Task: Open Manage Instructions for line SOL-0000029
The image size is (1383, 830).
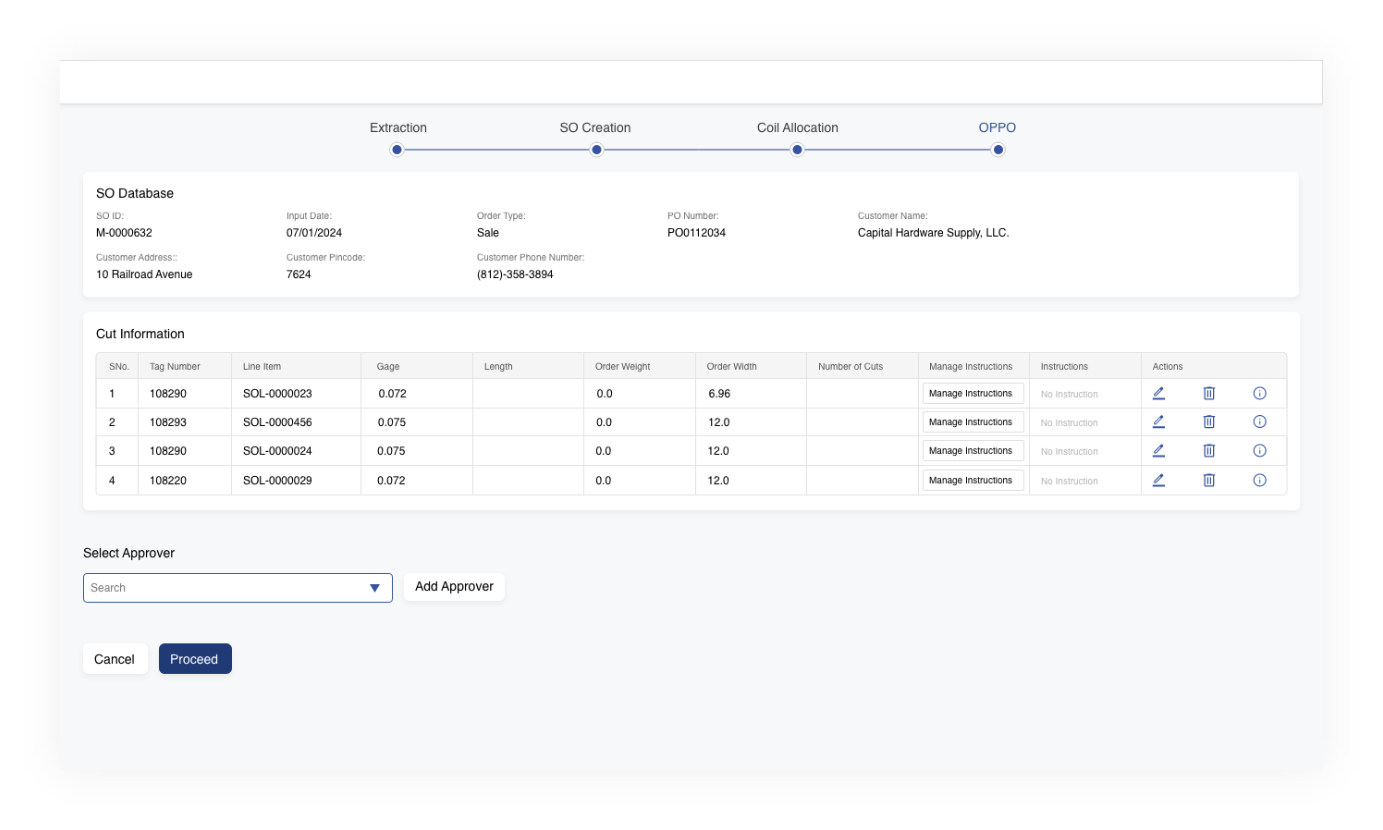Action: [972, 480]
